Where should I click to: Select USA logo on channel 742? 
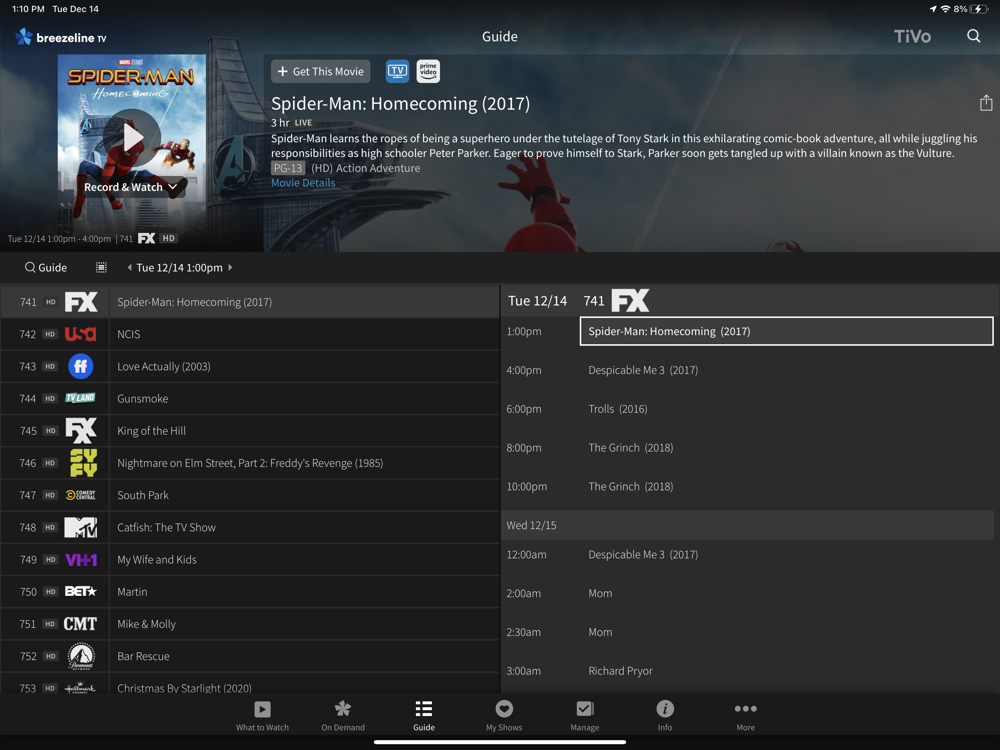[81, 334]
